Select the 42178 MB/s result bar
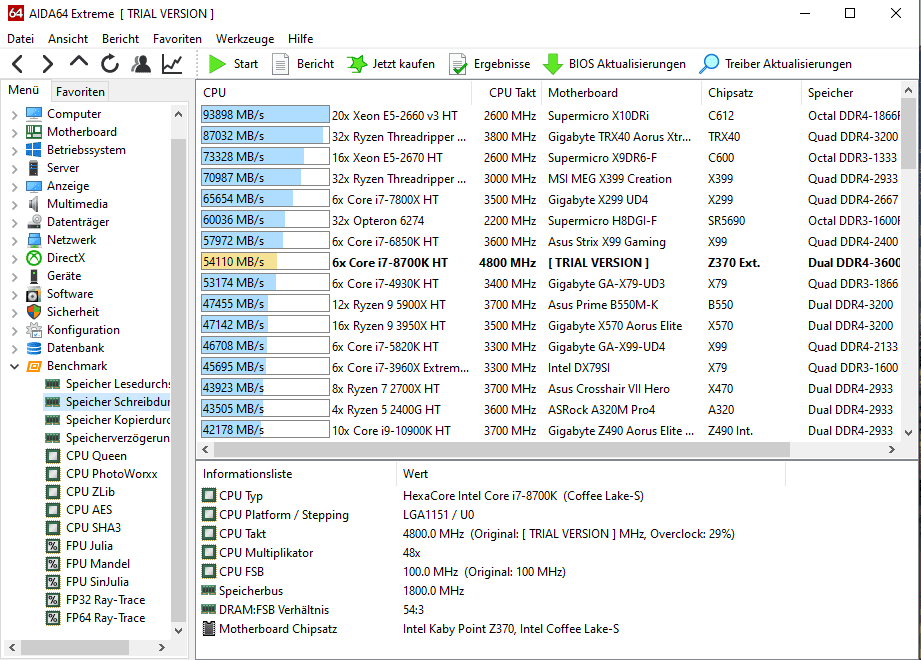 tap(265, 430)
